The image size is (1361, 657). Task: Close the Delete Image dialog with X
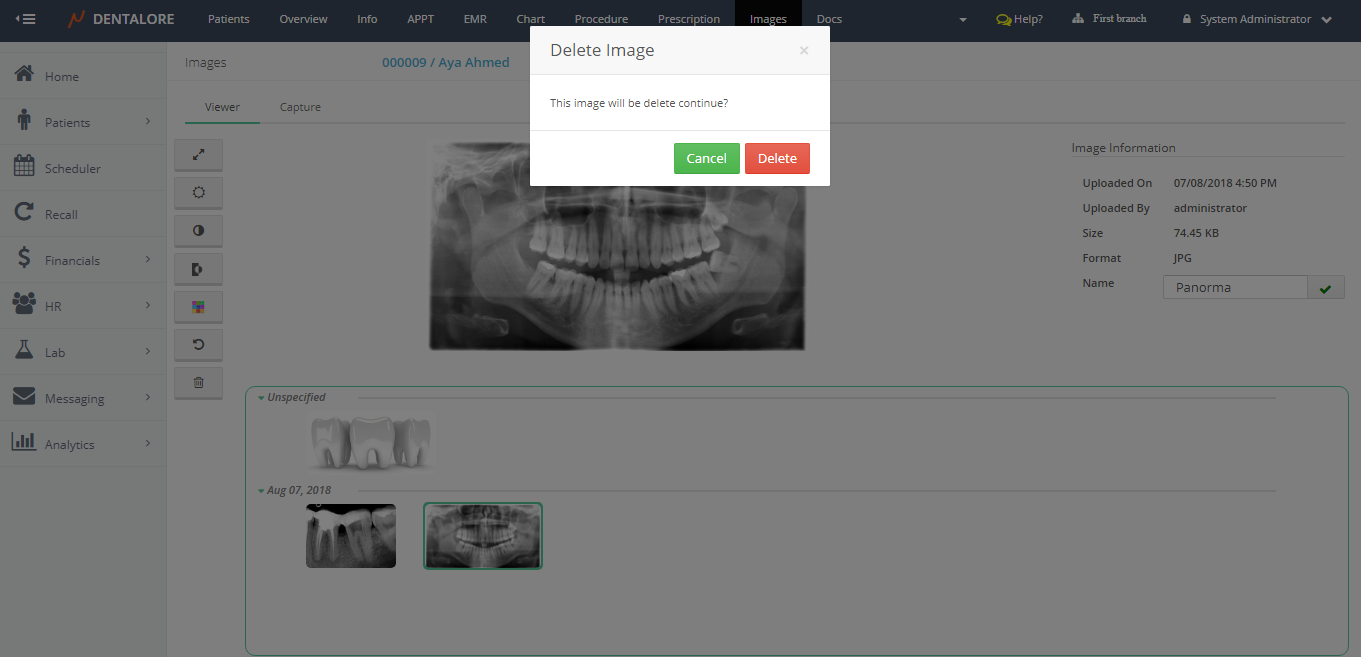(803, 51)
